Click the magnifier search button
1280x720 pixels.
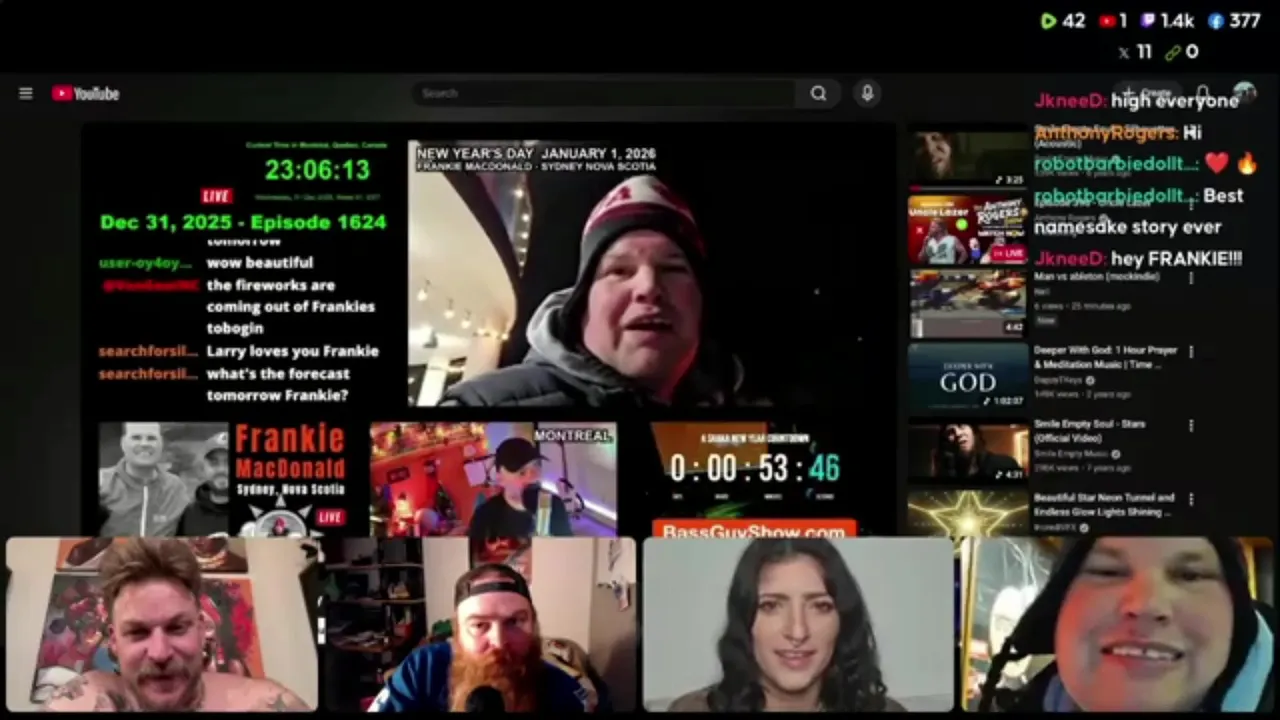click(x=818, y=93)
